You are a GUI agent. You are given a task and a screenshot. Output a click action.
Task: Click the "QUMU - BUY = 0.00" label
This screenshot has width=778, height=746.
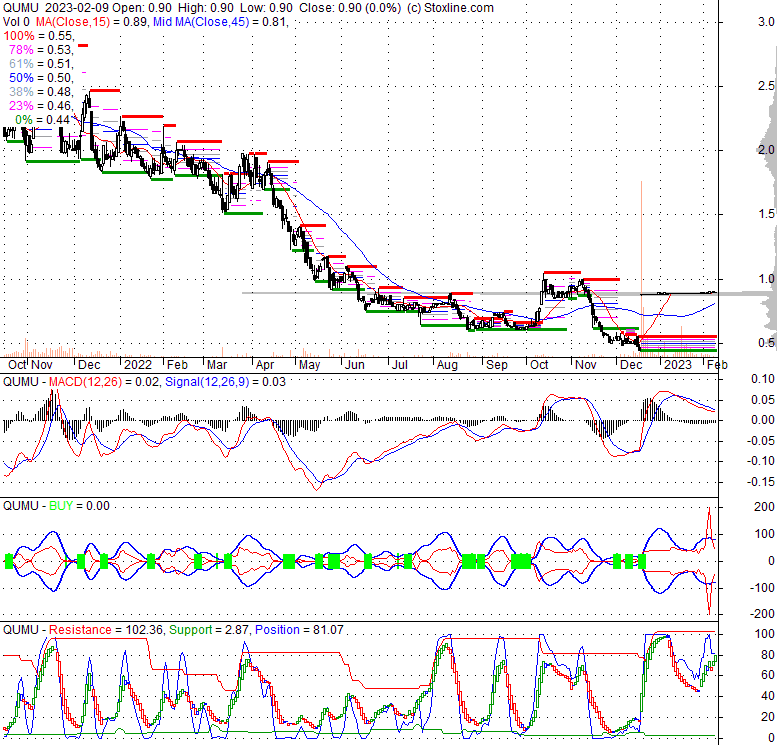point(56,506)
